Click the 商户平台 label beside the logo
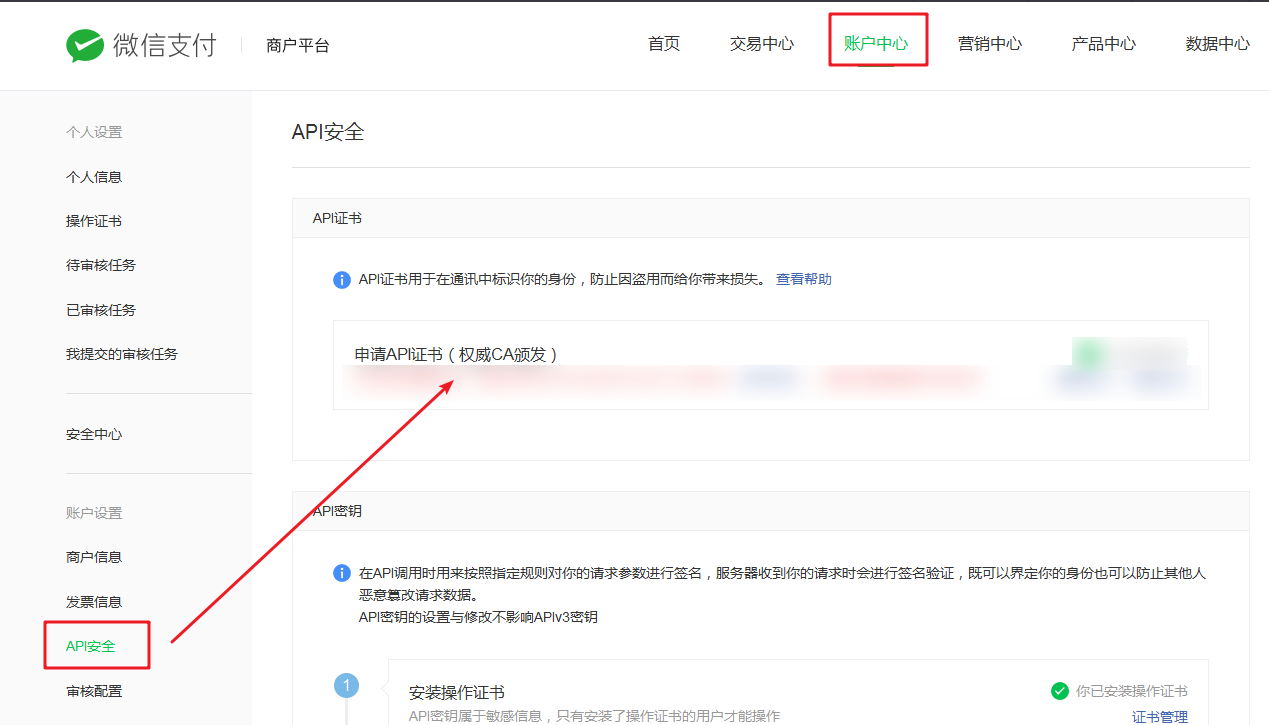 (x=298, y=45)
